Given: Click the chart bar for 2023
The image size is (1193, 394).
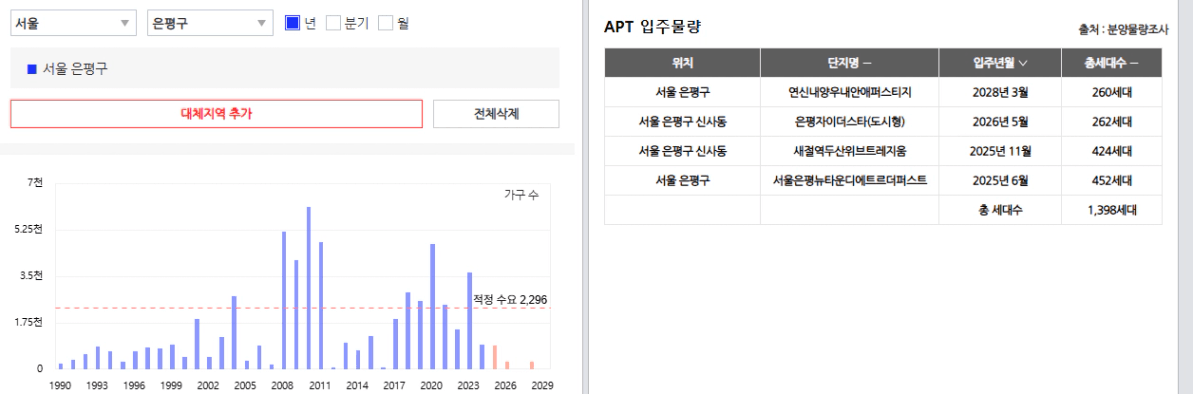Looking at the screenshot, I should (x=469, y=320).
